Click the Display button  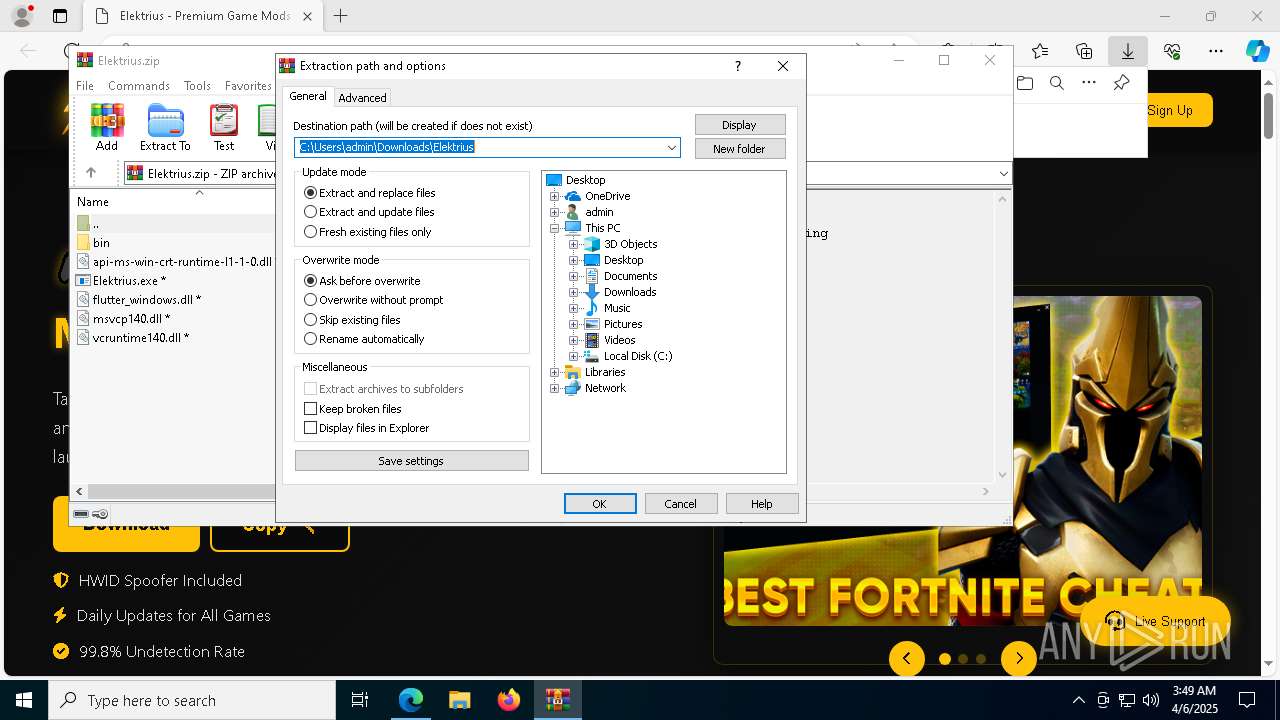[x=740, y=125]
